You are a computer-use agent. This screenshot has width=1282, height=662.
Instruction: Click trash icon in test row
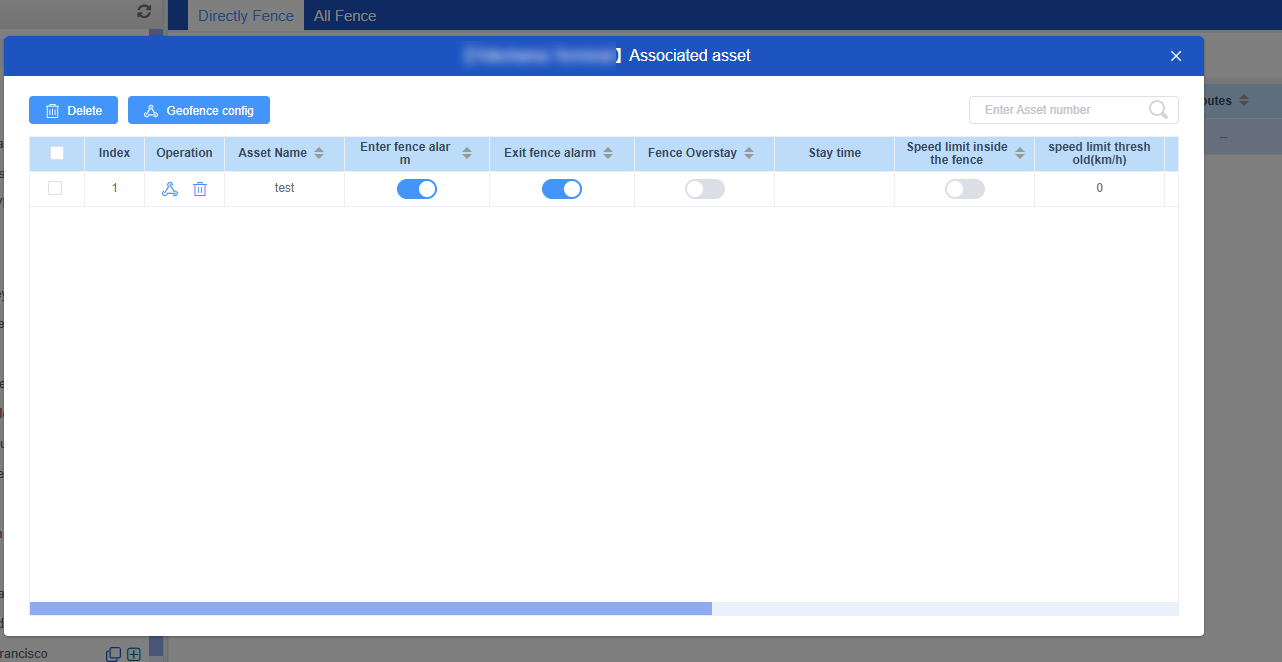pyautogui.click(x=200, y=189)
